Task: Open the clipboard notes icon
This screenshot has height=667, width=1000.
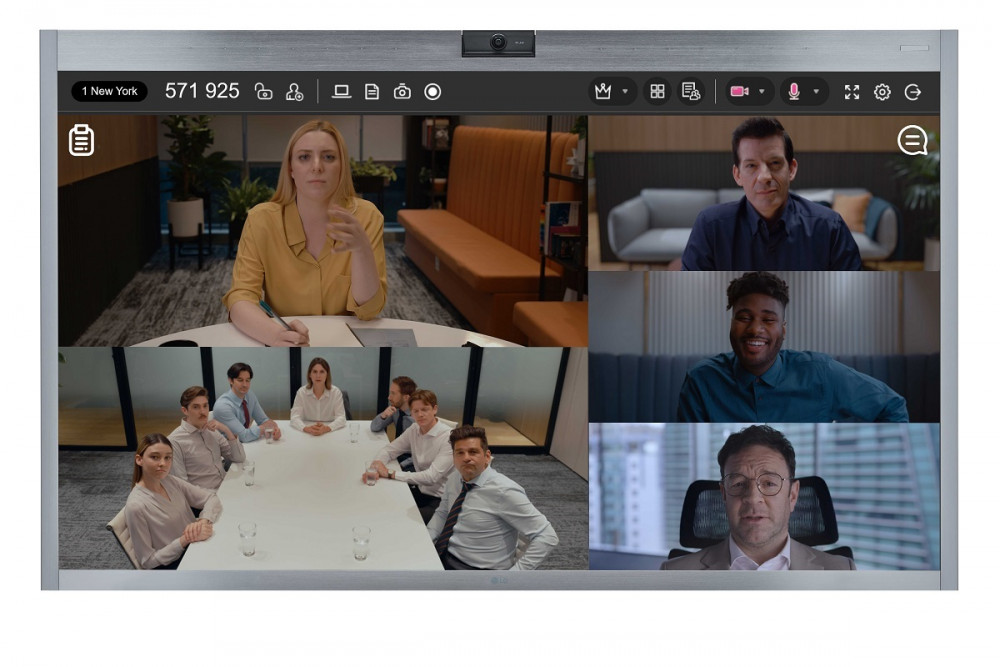Action: click(x=81, y=140)
